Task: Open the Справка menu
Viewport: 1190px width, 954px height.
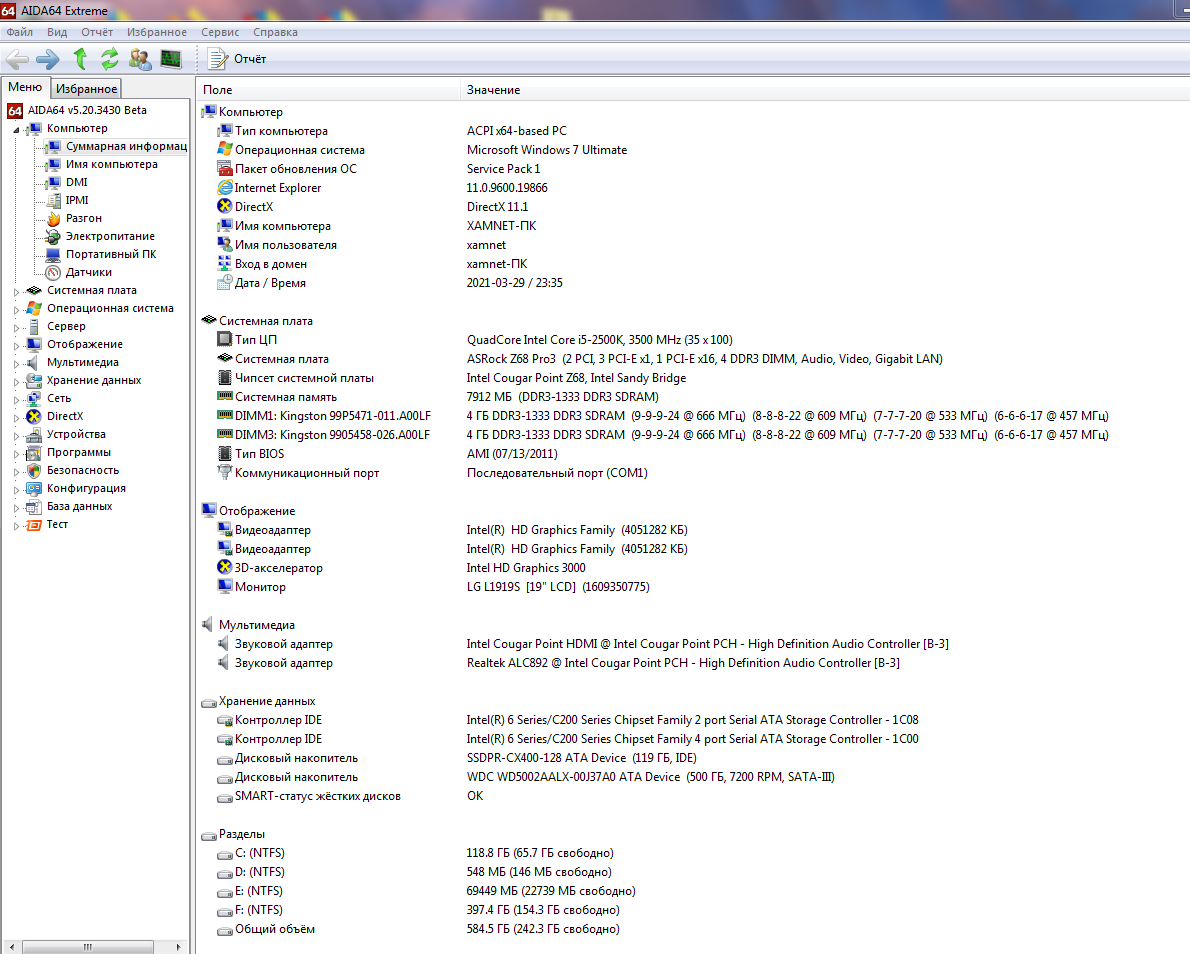Action: tap(275, 32)
